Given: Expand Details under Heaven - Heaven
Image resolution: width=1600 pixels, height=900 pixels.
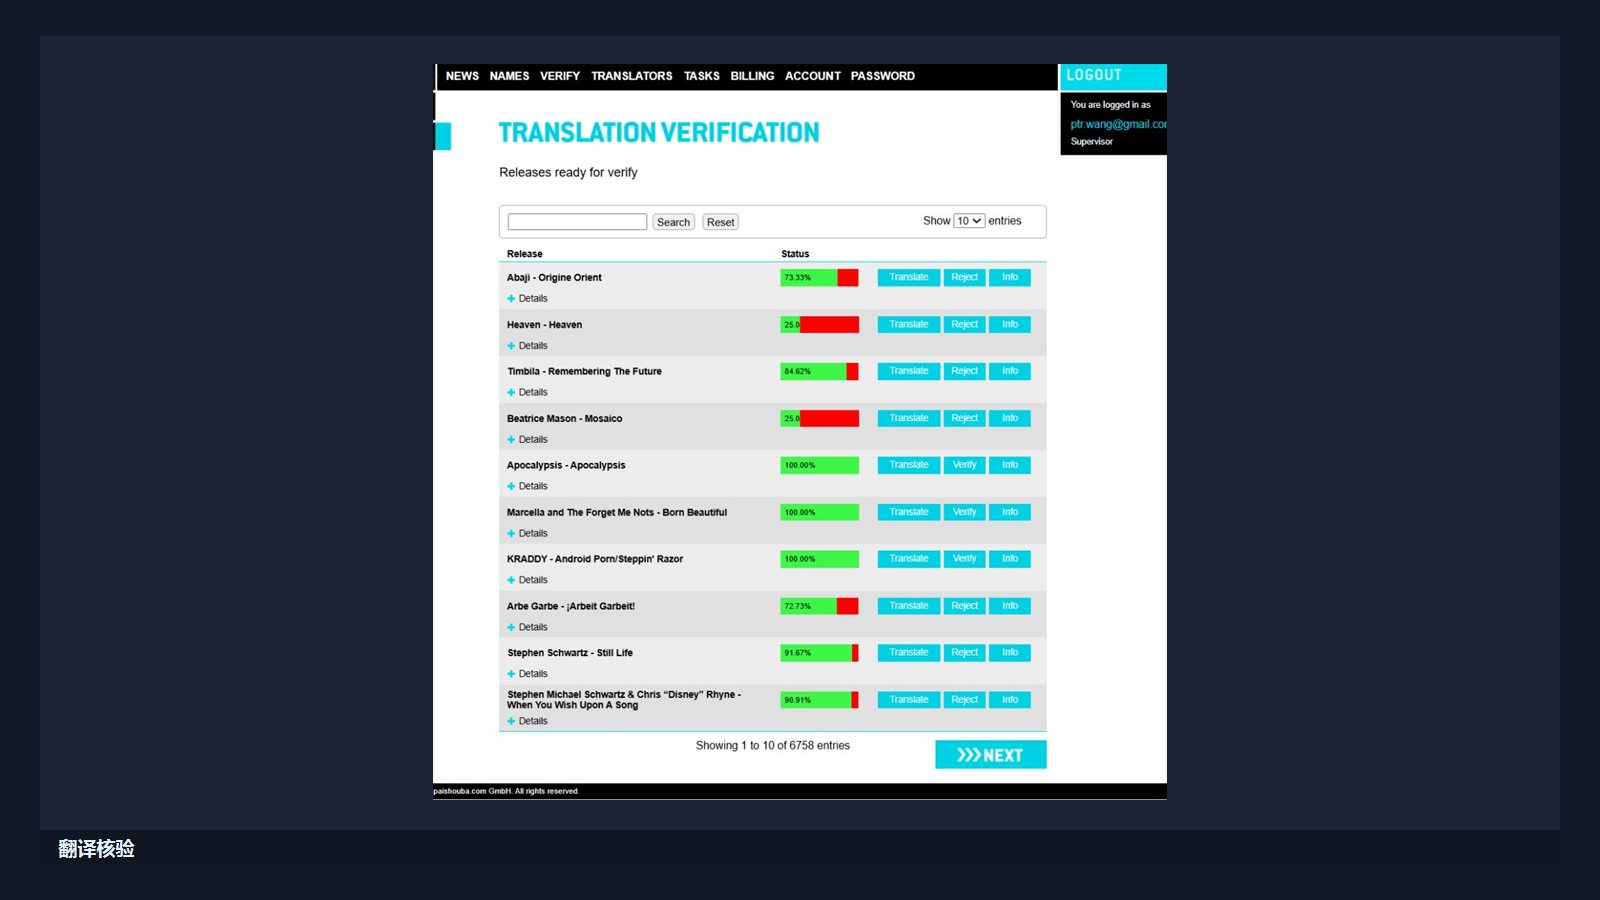Looking at the screenshot, I should (527, 346).
